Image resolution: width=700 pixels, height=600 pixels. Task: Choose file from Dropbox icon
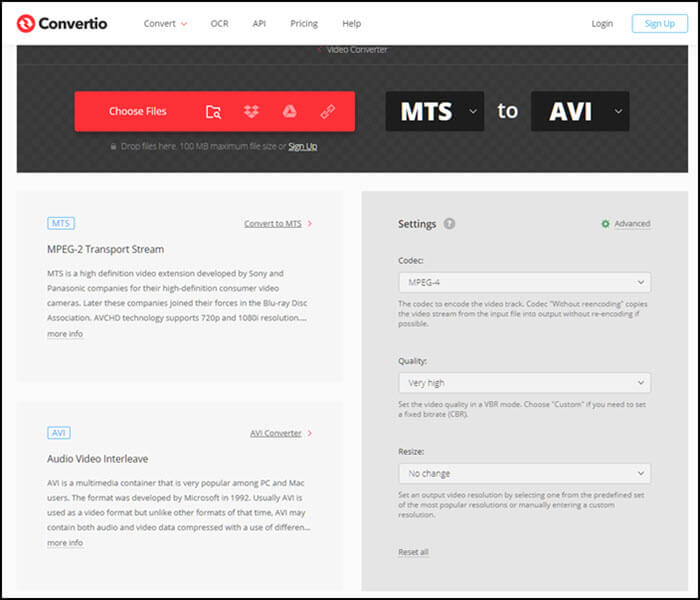coord(250,112)
